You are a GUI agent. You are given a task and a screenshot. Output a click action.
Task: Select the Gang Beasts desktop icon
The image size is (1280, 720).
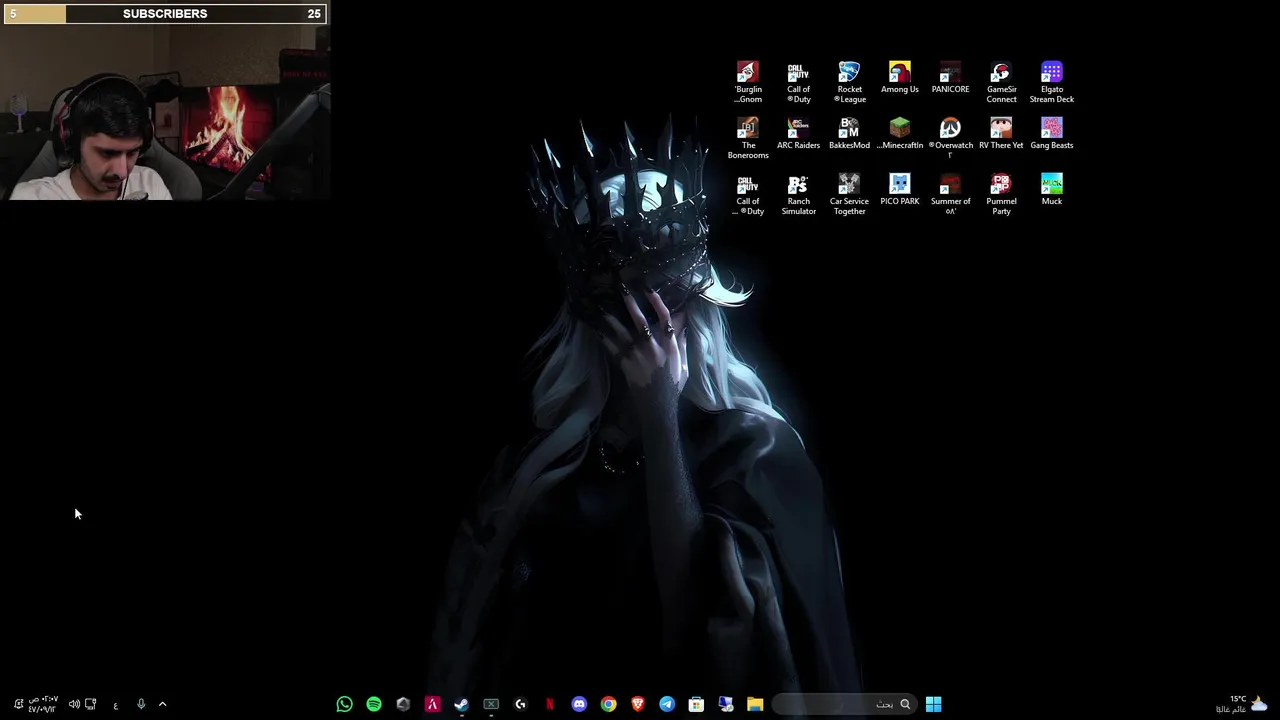click(1052, 134)
